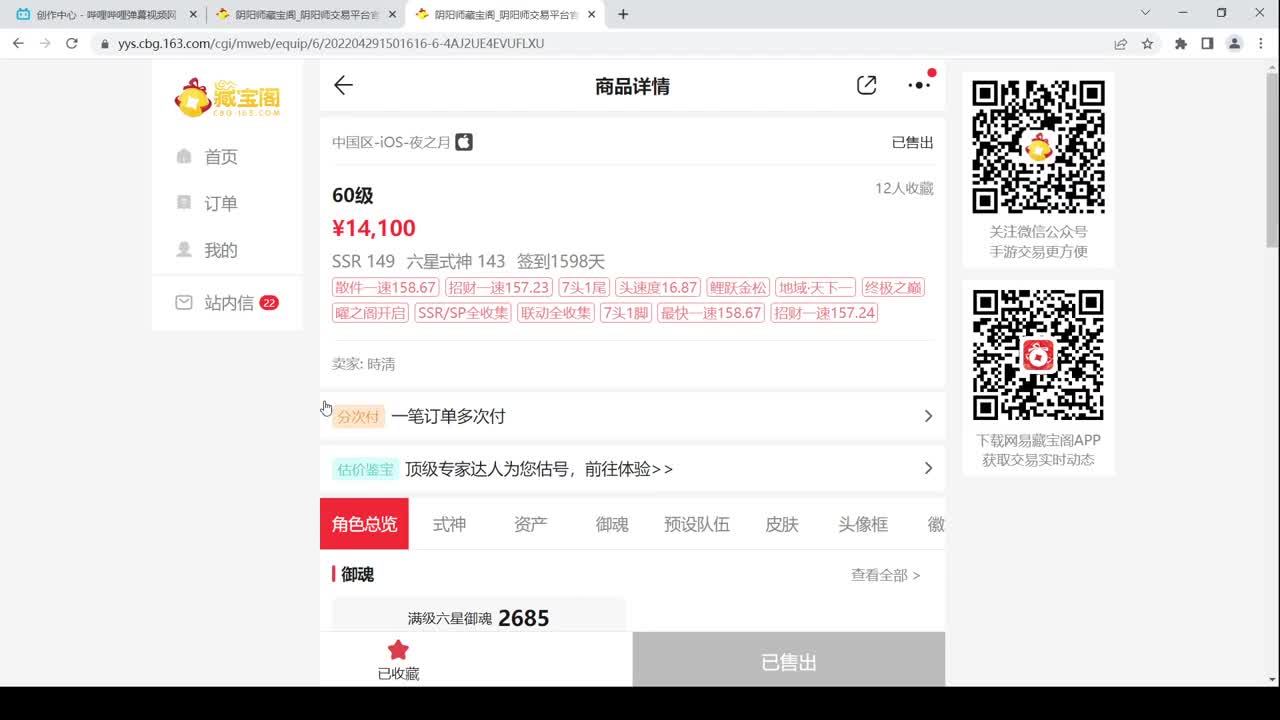
Task: Switch to the 资产 tab
Action: pyautogui.click(x=529, y=523)
